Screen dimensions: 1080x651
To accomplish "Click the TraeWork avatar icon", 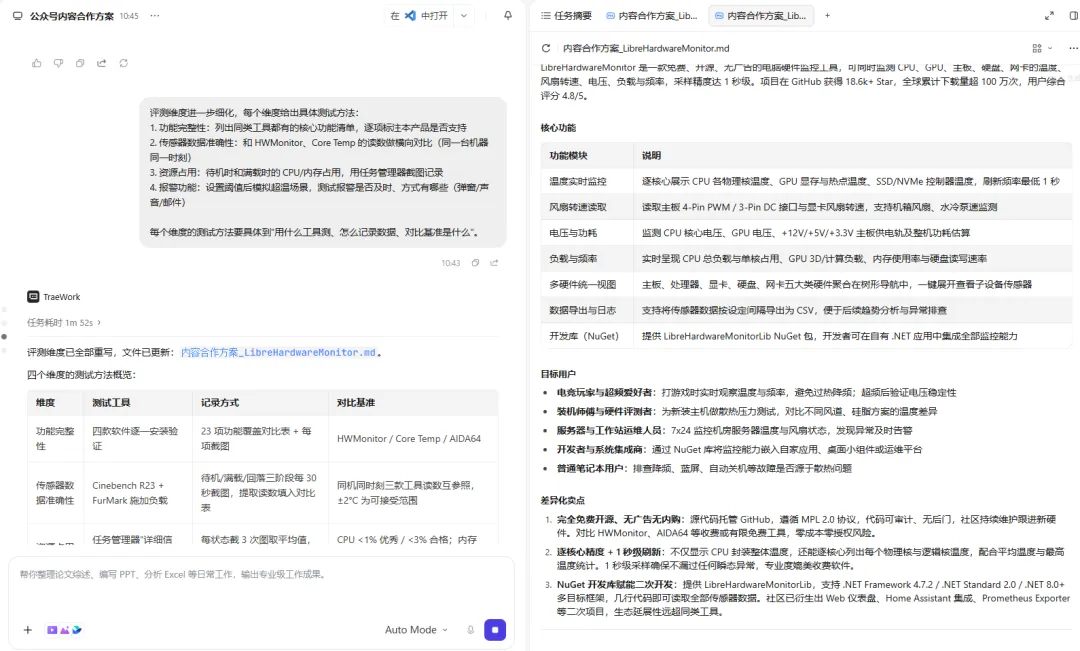I will pyautogui.click(x=33, y=296).
